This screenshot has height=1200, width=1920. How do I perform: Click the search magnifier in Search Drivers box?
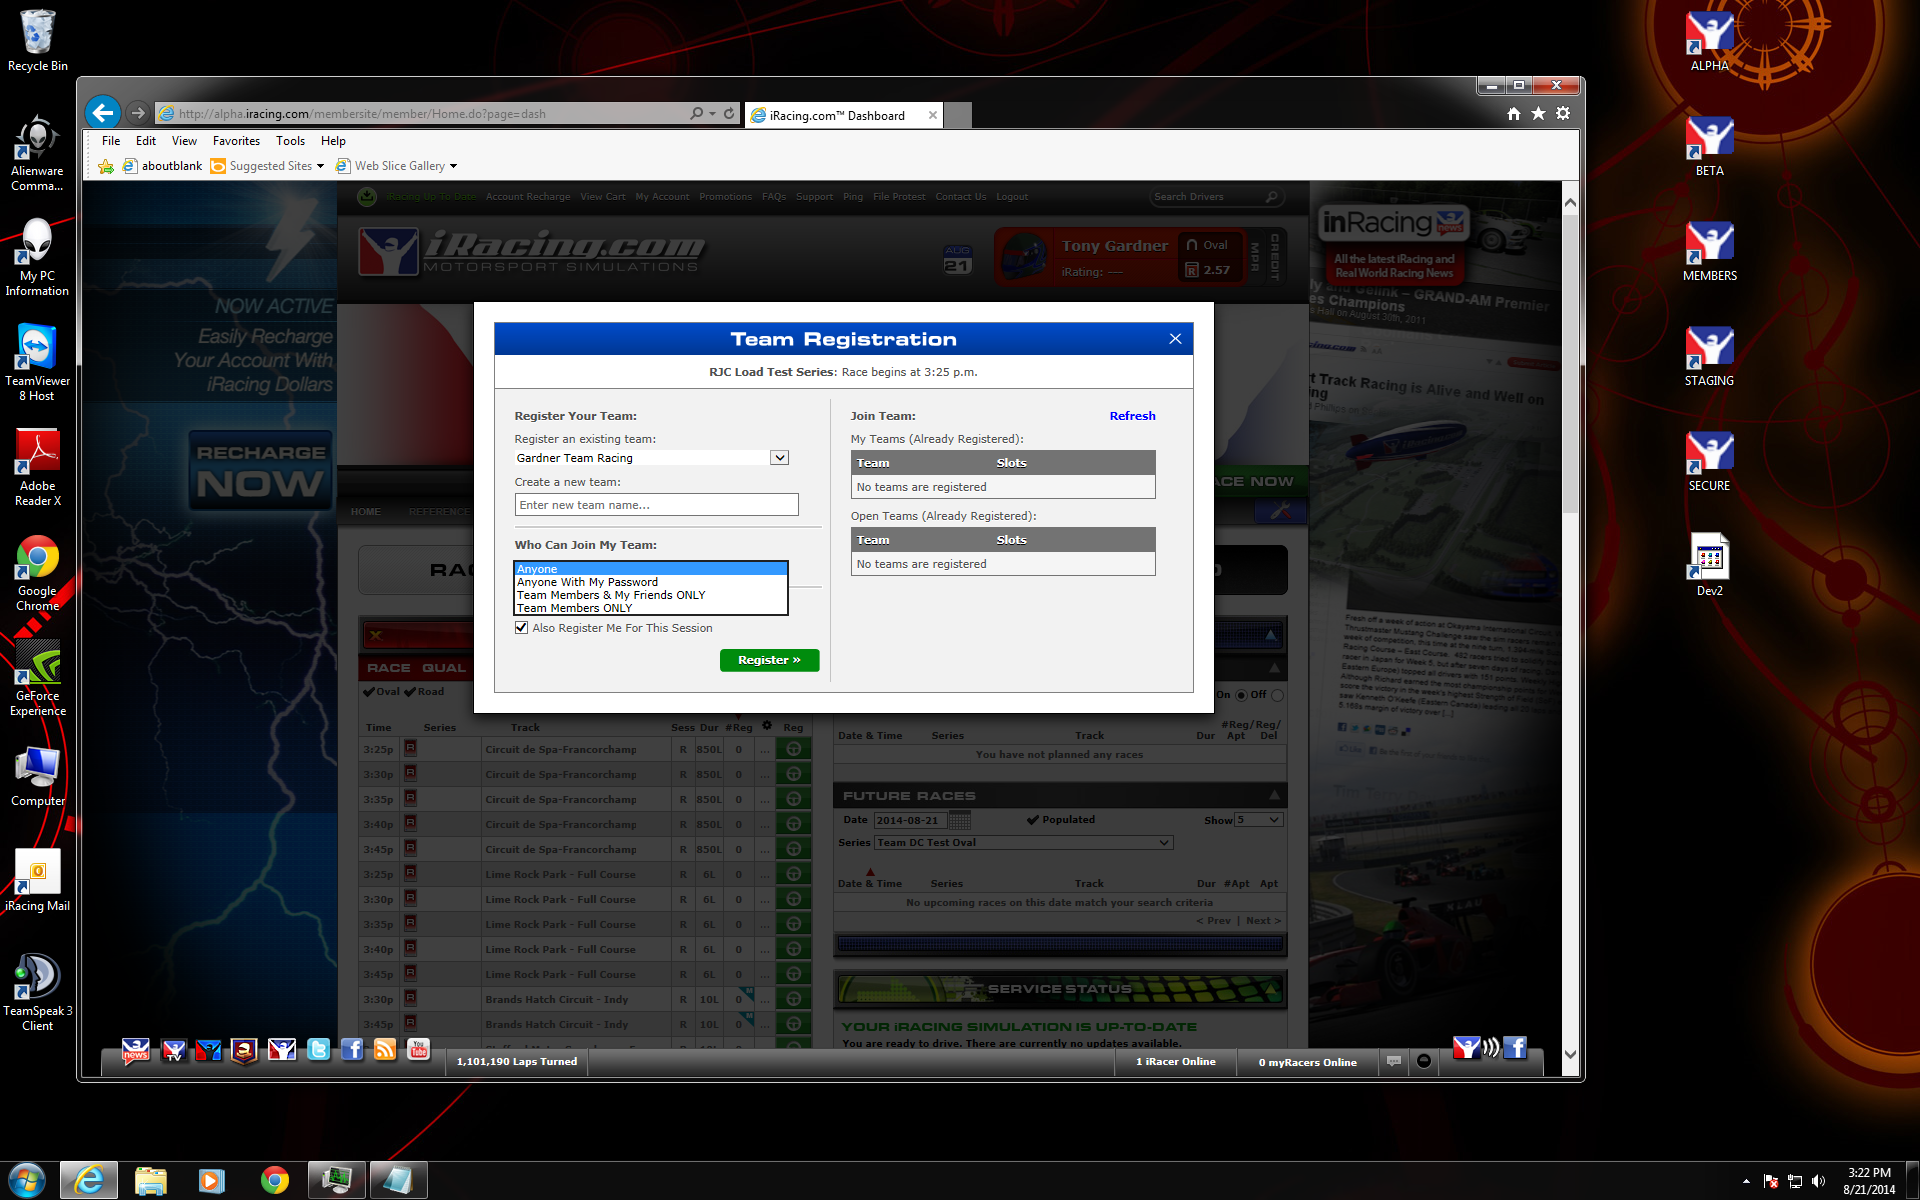tap(1271, 197)
